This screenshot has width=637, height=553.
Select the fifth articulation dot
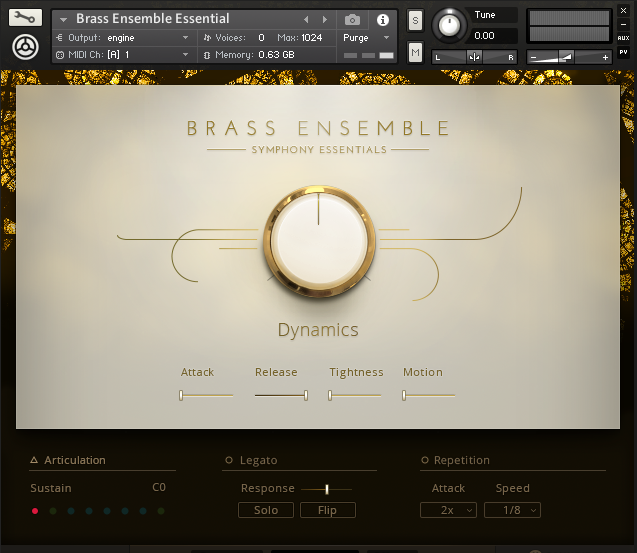[x=107, y=511]
